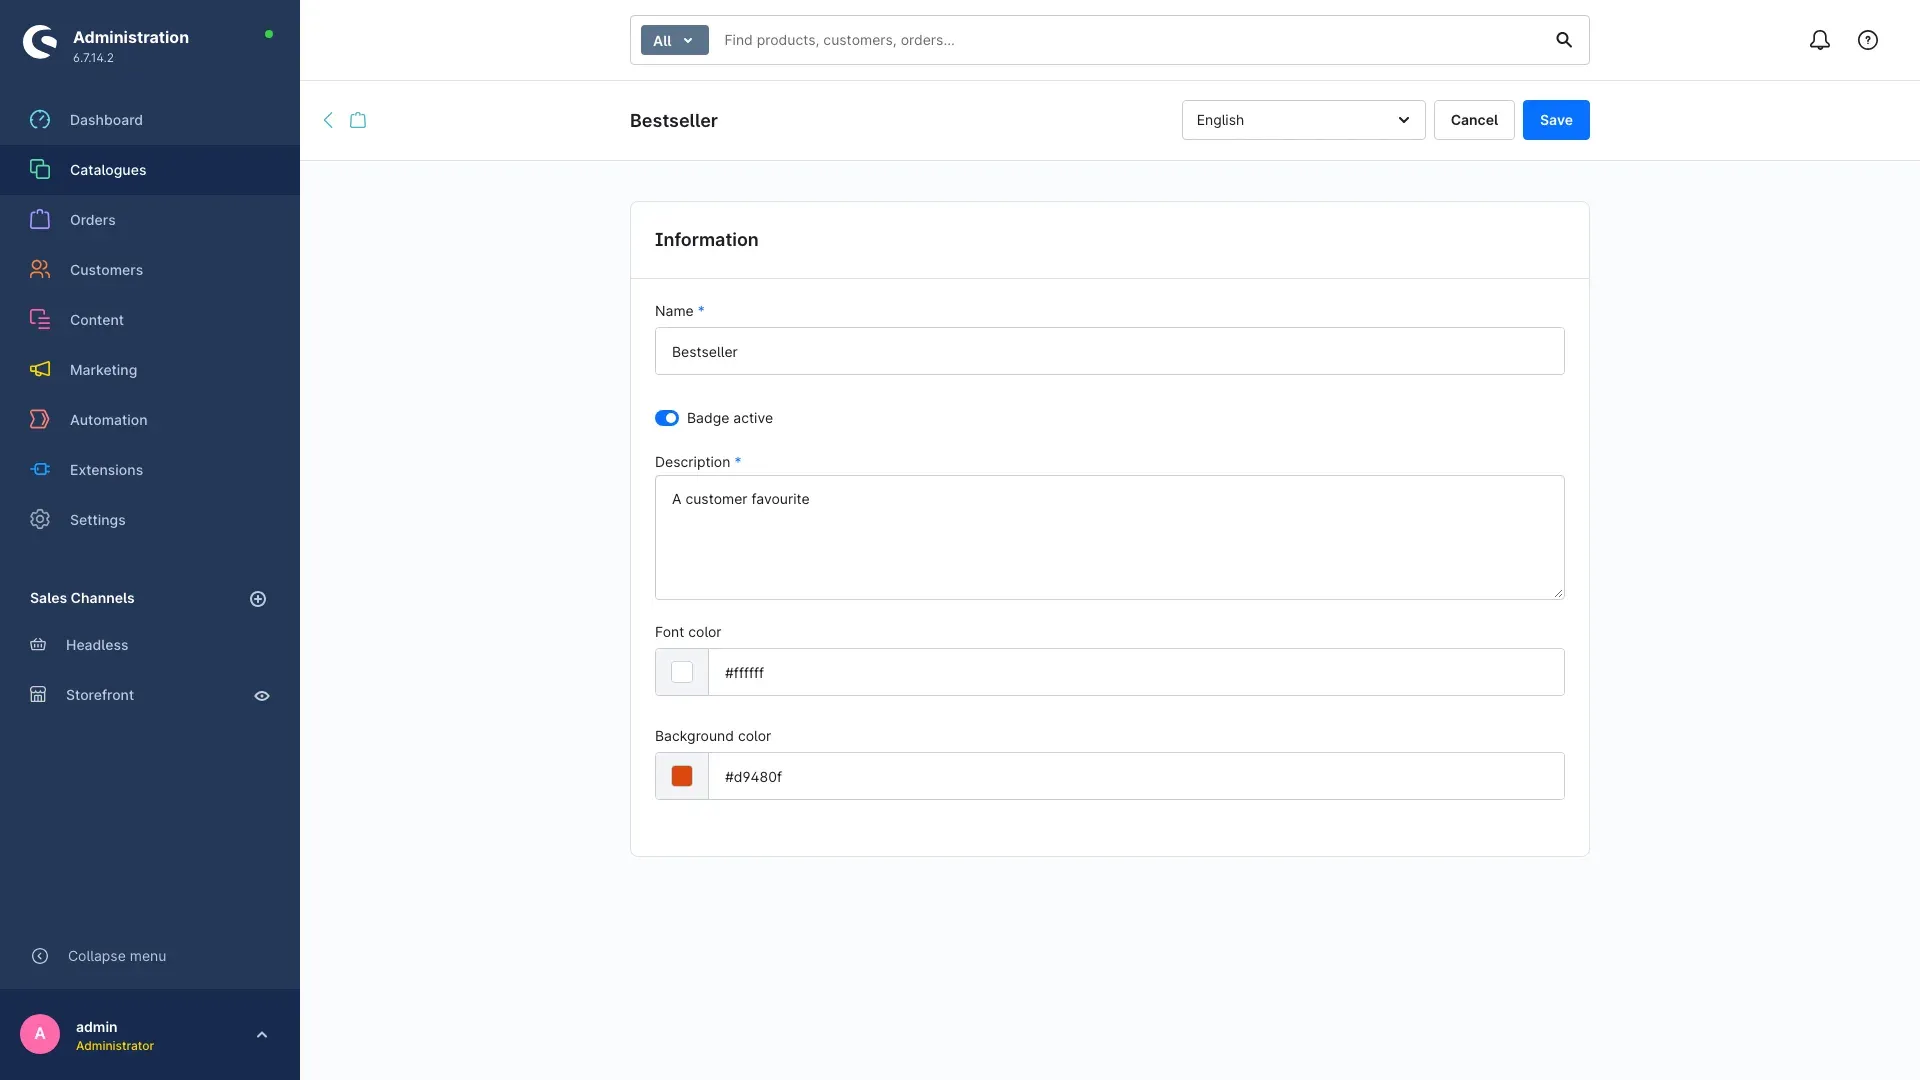Click the Marketing megaphone icon

click(x=40, y=370)
